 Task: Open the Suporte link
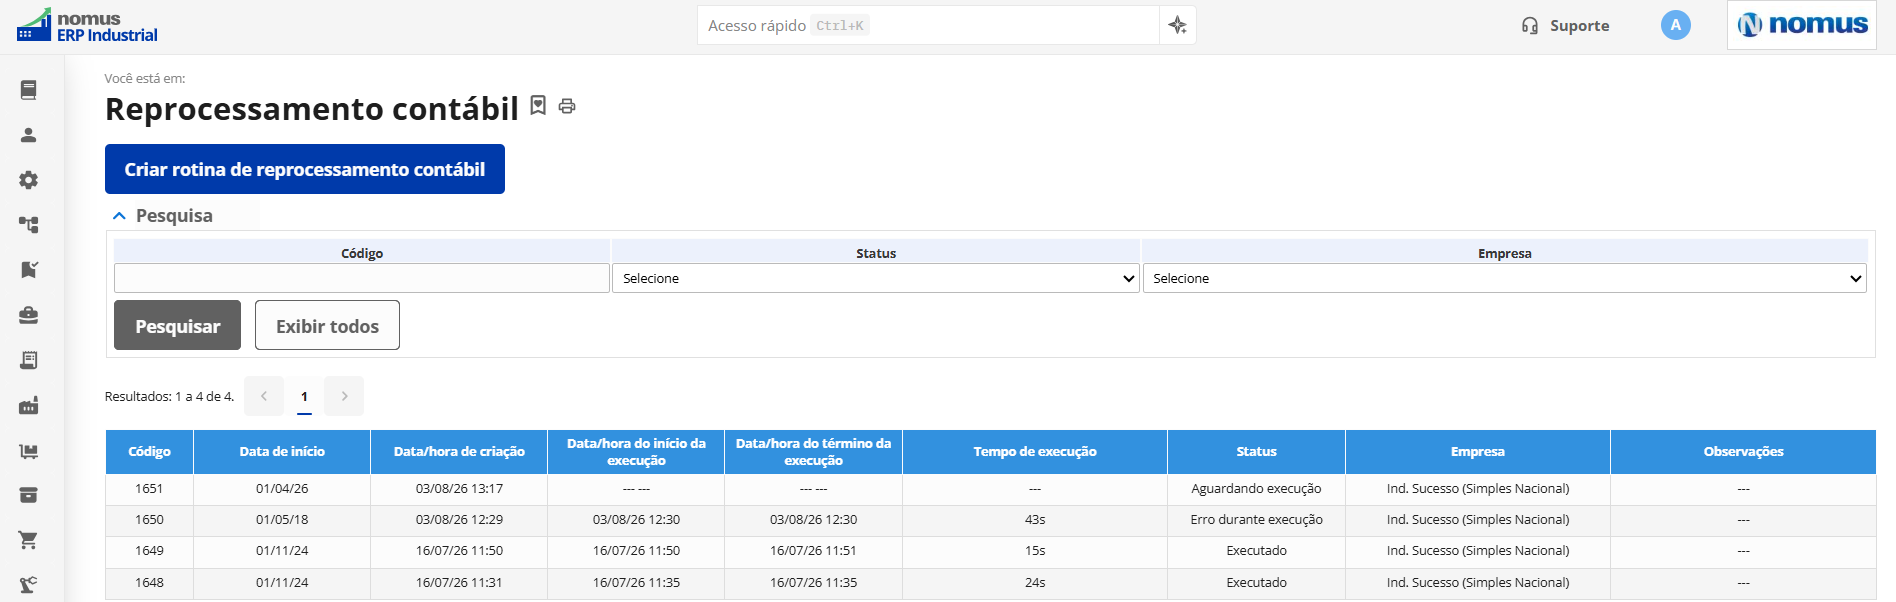point(1579,26)
